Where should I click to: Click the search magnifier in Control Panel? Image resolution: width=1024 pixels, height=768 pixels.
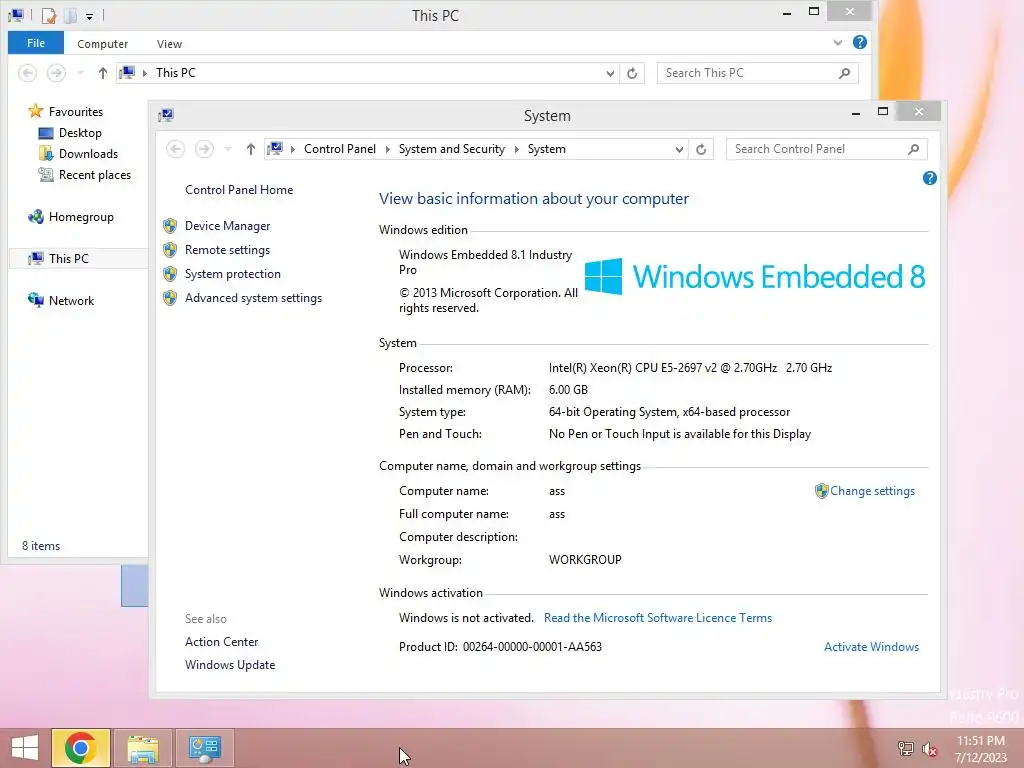(914, 150)
